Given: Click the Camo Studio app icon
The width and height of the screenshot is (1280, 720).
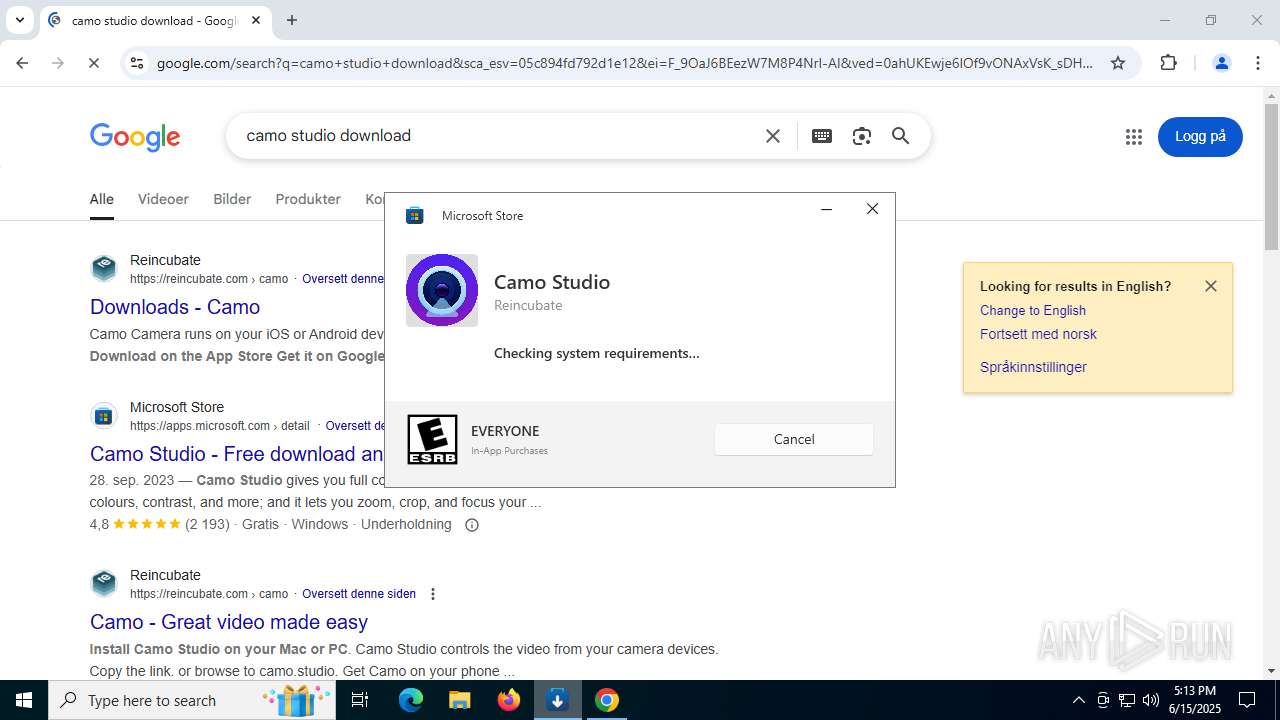Looking at the screenshot, I should [442, 290].
